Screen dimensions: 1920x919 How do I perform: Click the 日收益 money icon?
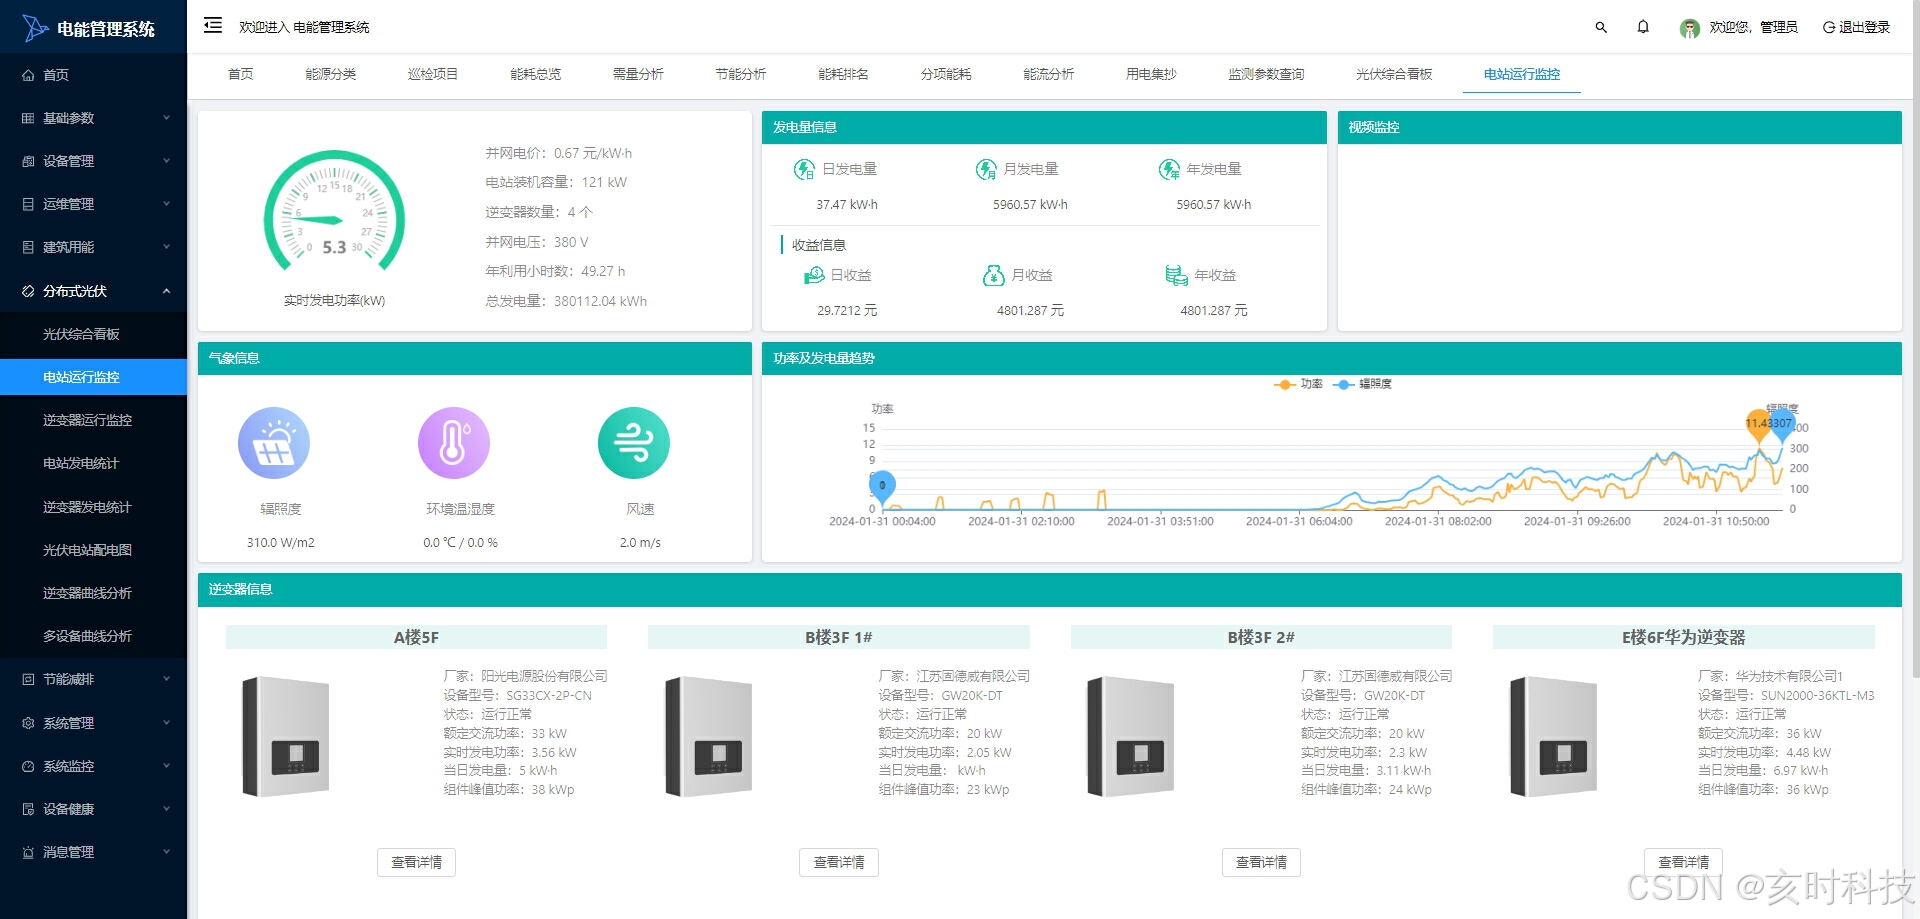[x=814, y=275]
